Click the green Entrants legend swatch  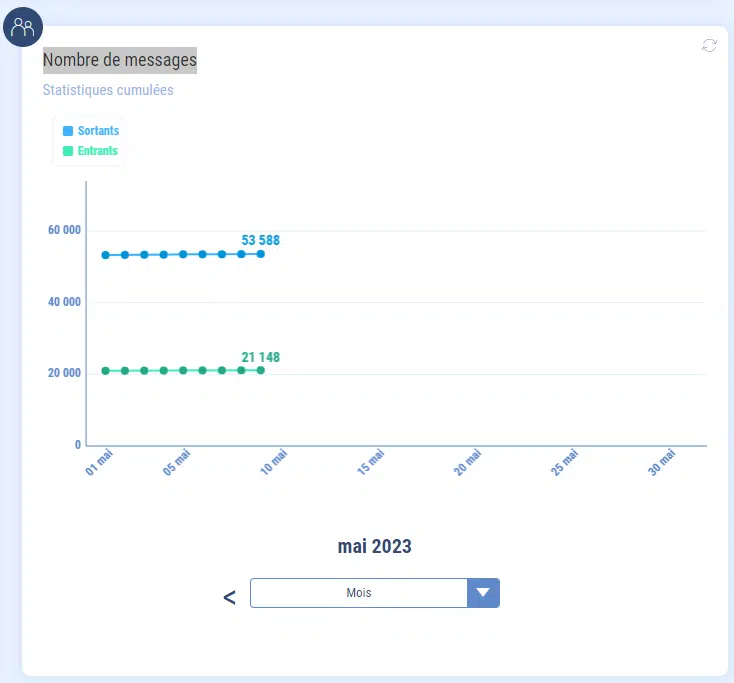click(68, 151)
